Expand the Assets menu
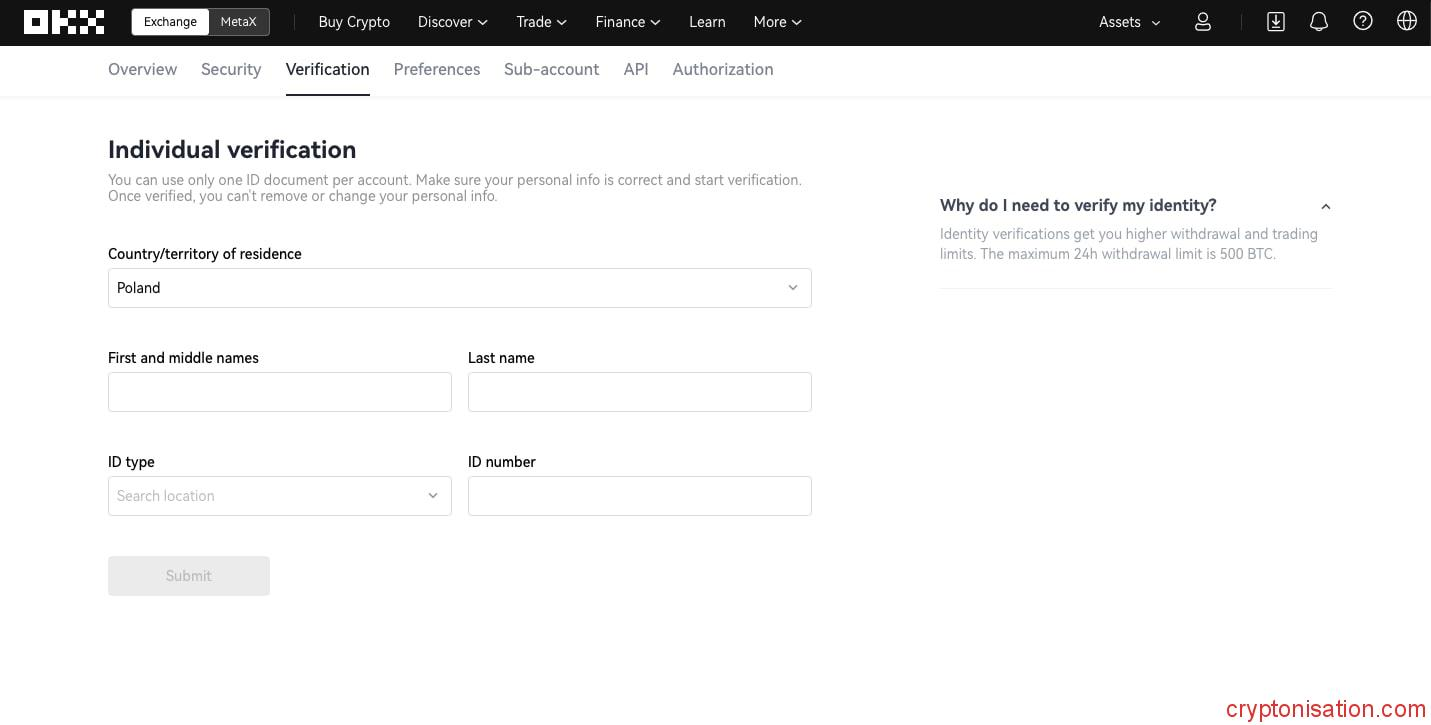 pos(1129,22)
